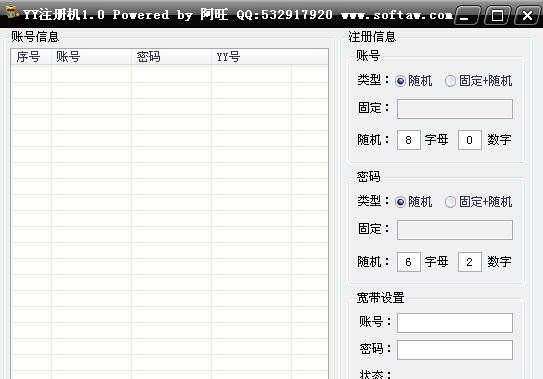Sort by the 密码 column header
The height and width of the screenshot is (379, 543).
(171, 57)
